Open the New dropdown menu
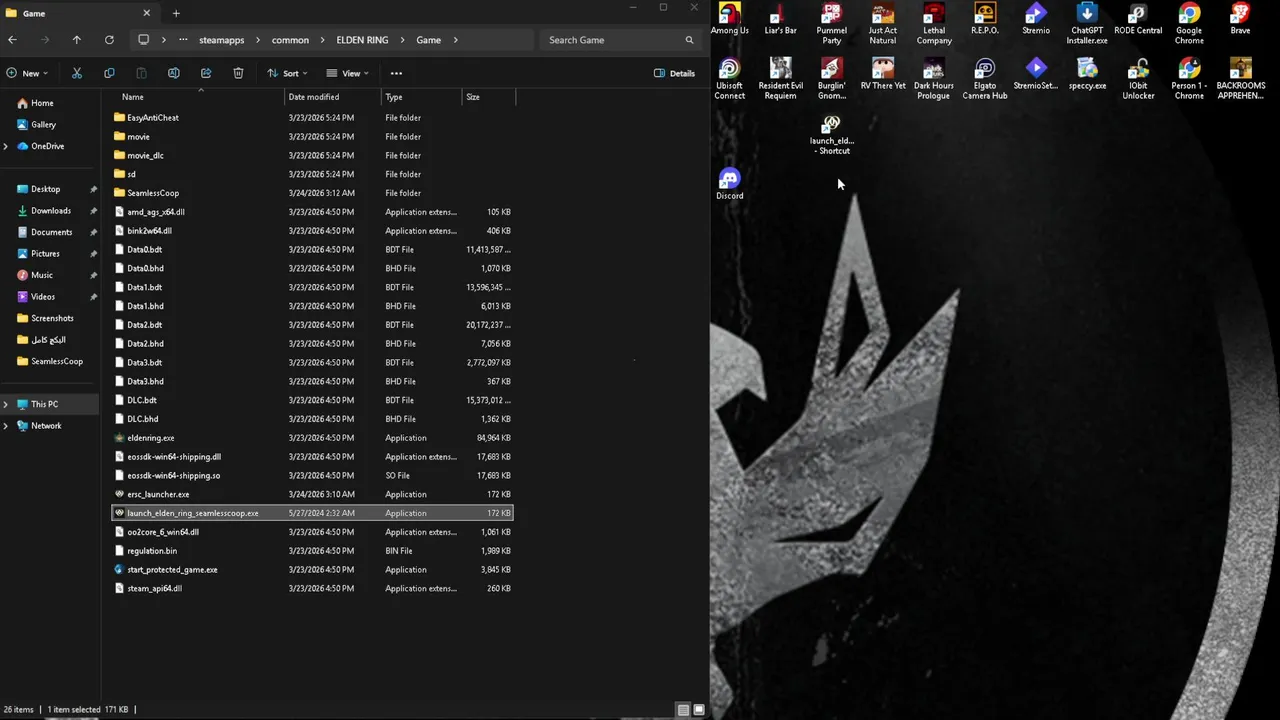The height and width of the screenshot is (720, 1280). click(26, 73)
